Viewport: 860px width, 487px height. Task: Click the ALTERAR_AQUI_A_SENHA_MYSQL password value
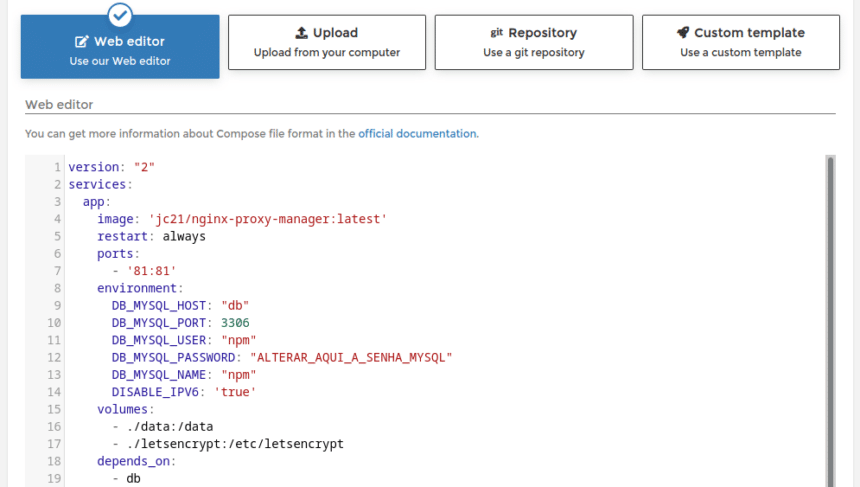351,357
